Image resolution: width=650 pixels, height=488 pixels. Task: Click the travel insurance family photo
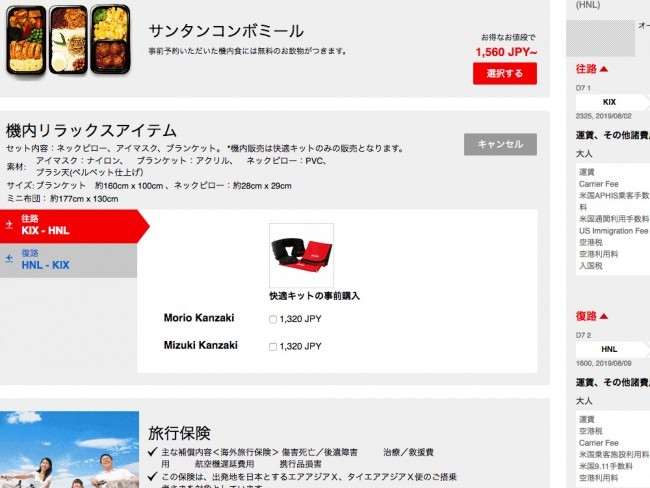pyautogui.click(x=69, y=449)
